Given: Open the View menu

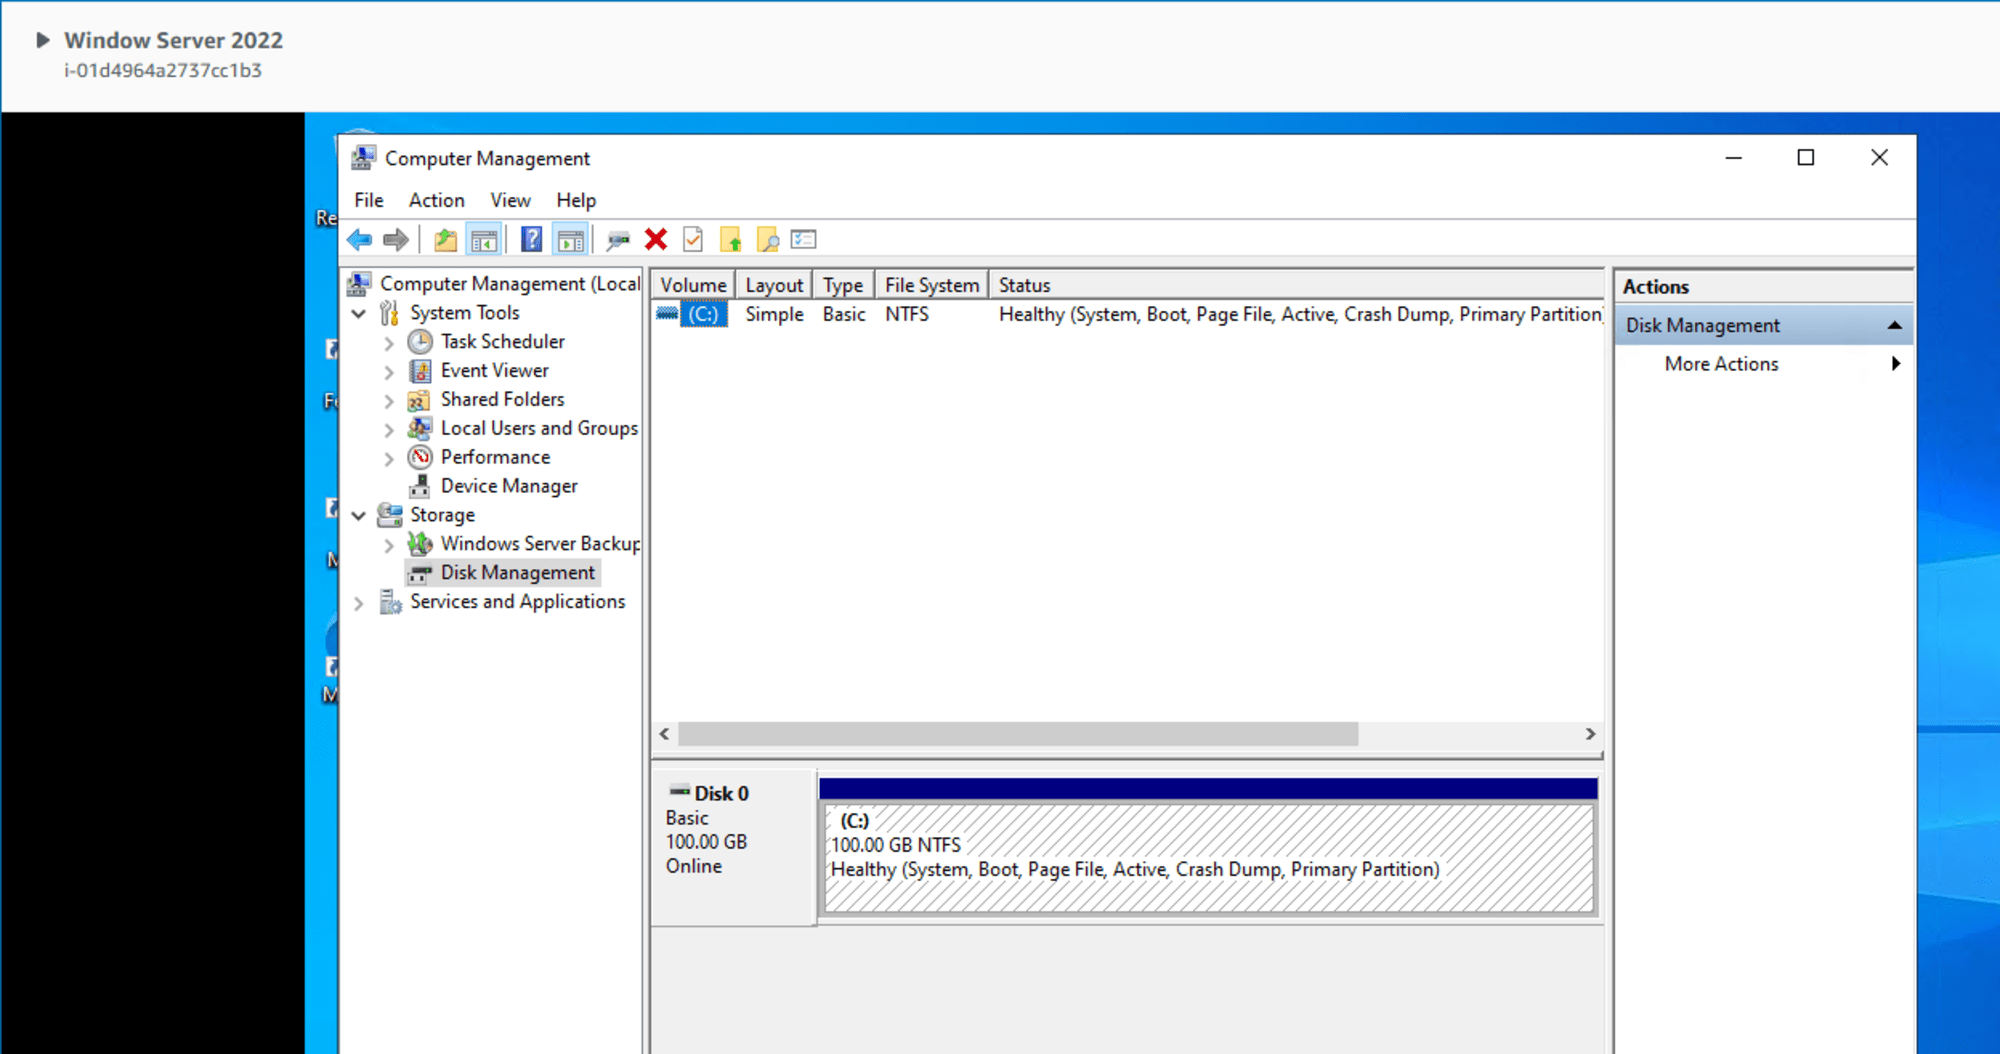Looking at the screenshot, I should point(510,200).
